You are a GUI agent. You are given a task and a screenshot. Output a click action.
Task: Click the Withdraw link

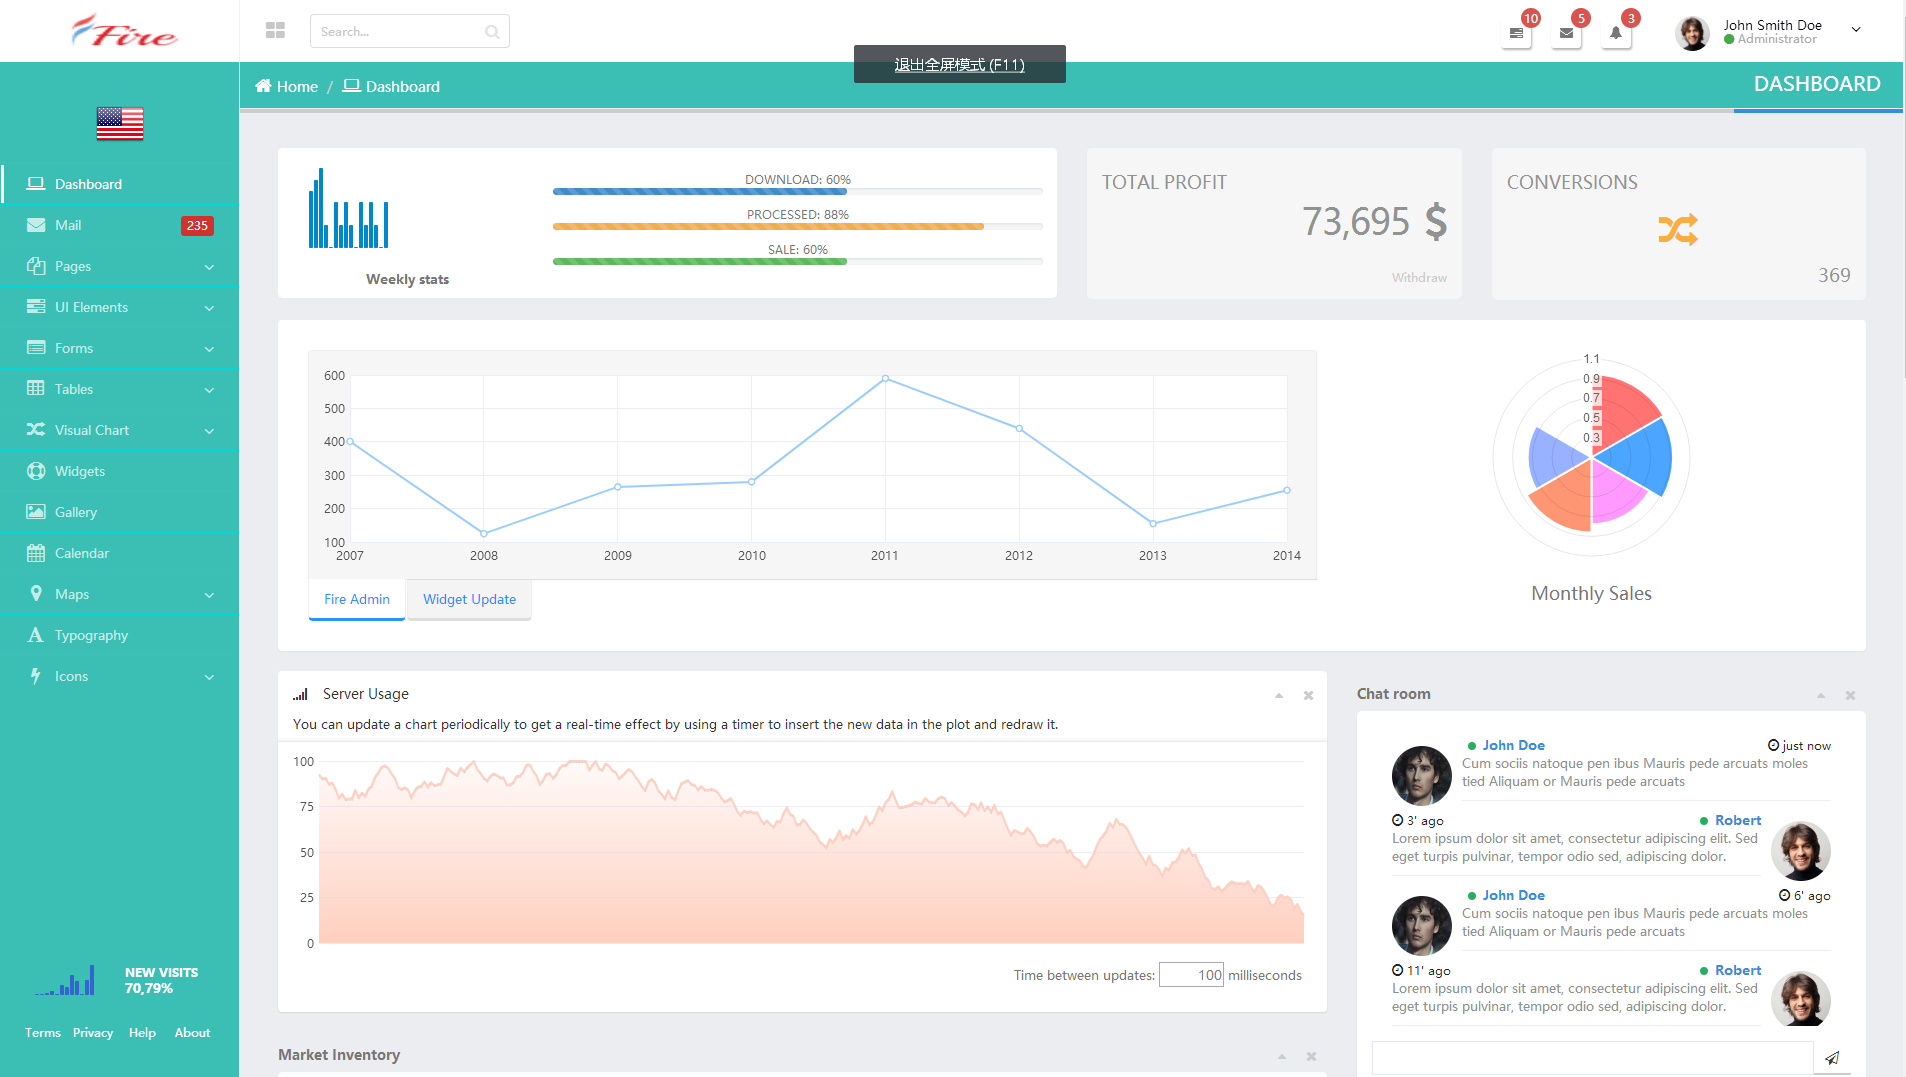1419,278
